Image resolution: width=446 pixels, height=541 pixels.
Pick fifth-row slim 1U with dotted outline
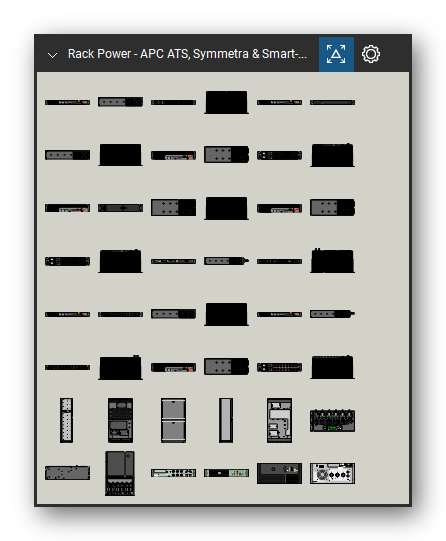120,314
